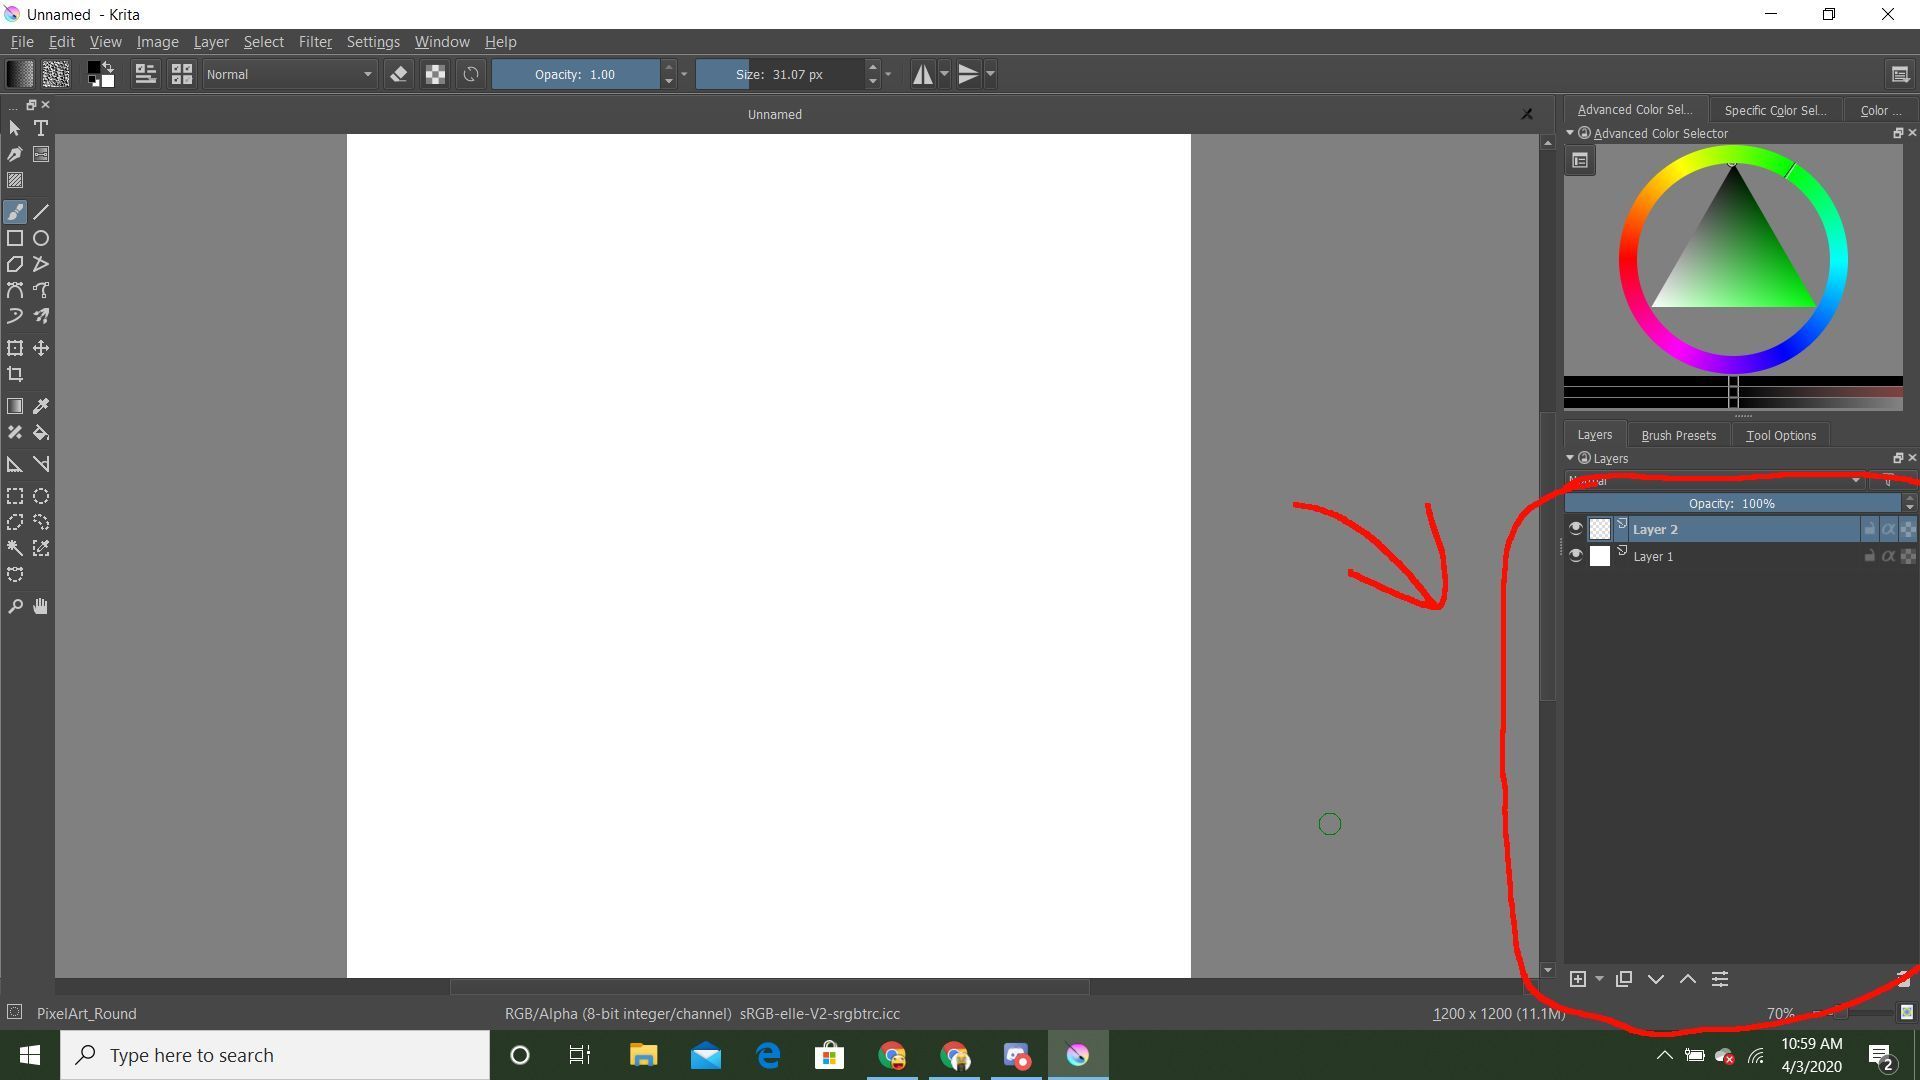1920x1080 pixels.
Task: Open the Gradient tool
Action: click(x=15, y=405)
